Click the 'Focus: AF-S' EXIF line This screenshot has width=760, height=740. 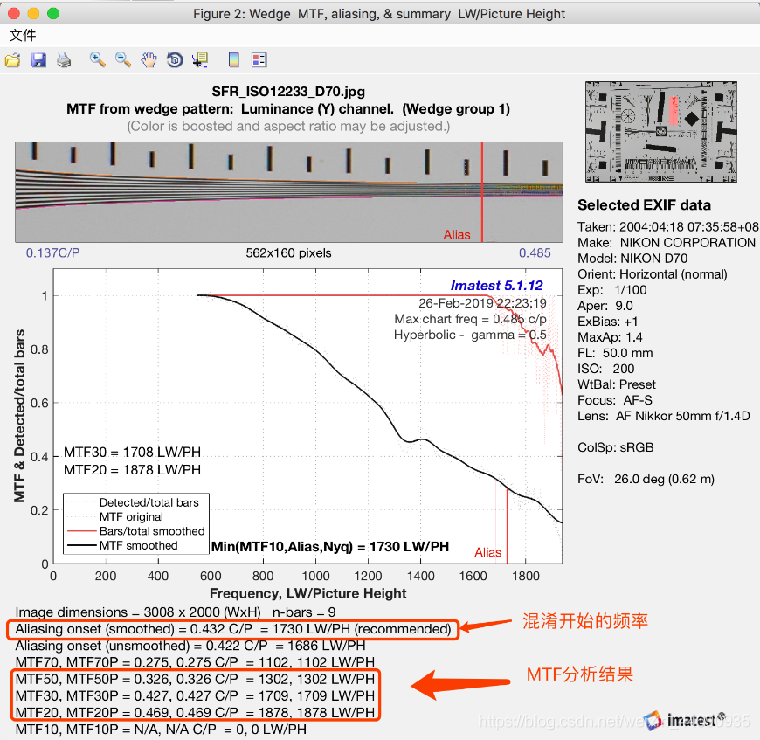615,400
